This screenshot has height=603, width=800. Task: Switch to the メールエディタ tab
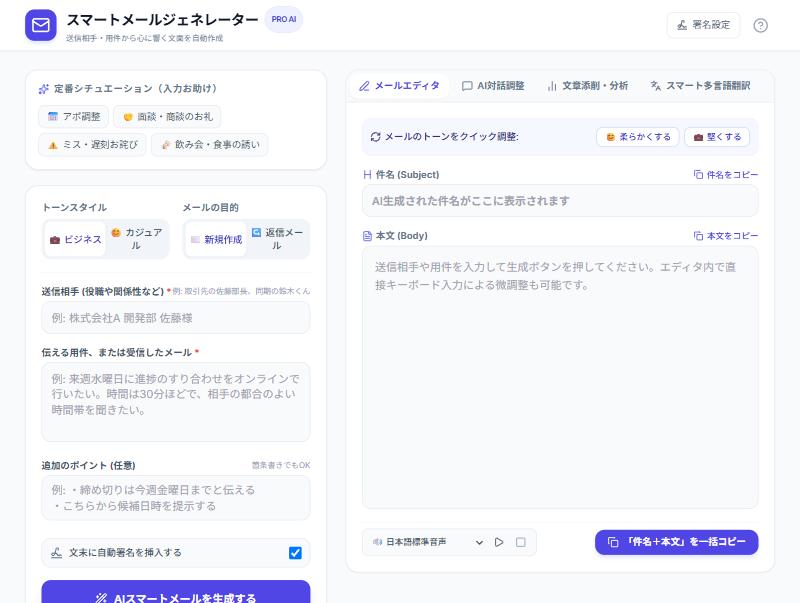pyautogui.click(x=399, y=86)
